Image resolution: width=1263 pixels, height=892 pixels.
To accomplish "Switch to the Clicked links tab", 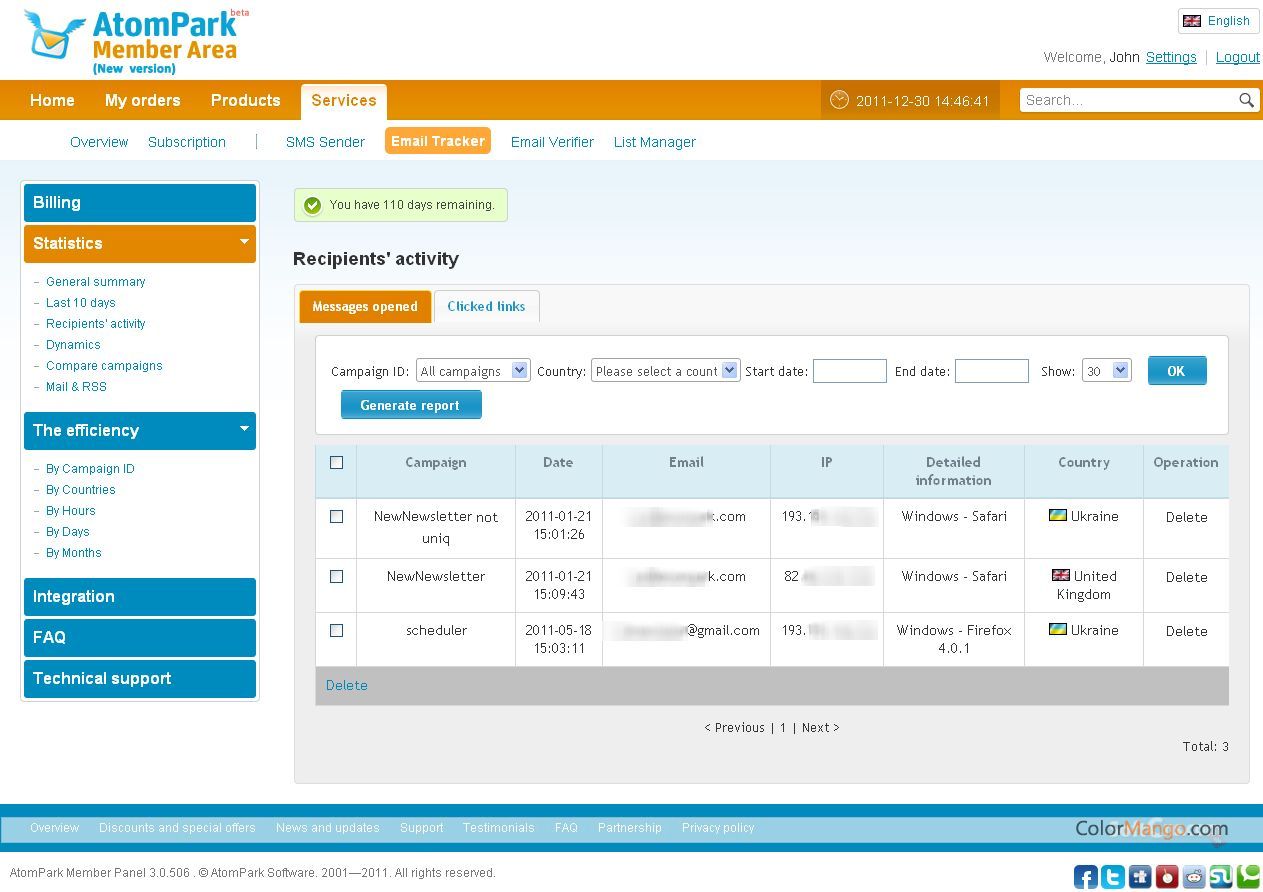I will click(x=486, y=306).
